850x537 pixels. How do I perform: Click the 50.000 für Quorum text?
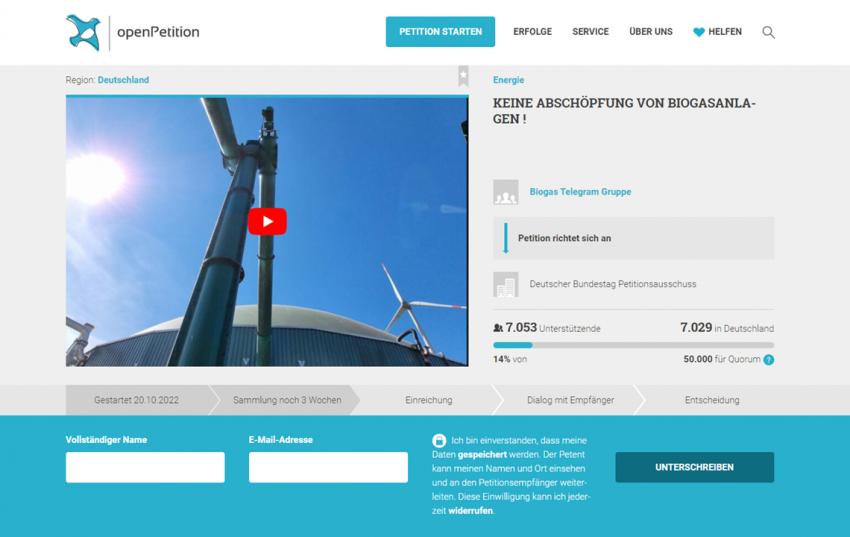pos(722,359)
